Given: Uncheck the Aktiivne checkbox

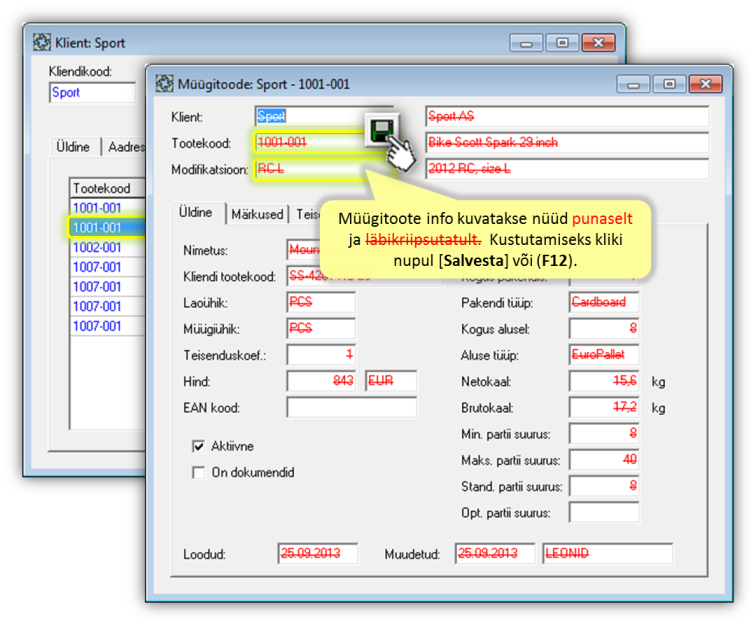Looking at the screenshot, I should tap(198, 445).
